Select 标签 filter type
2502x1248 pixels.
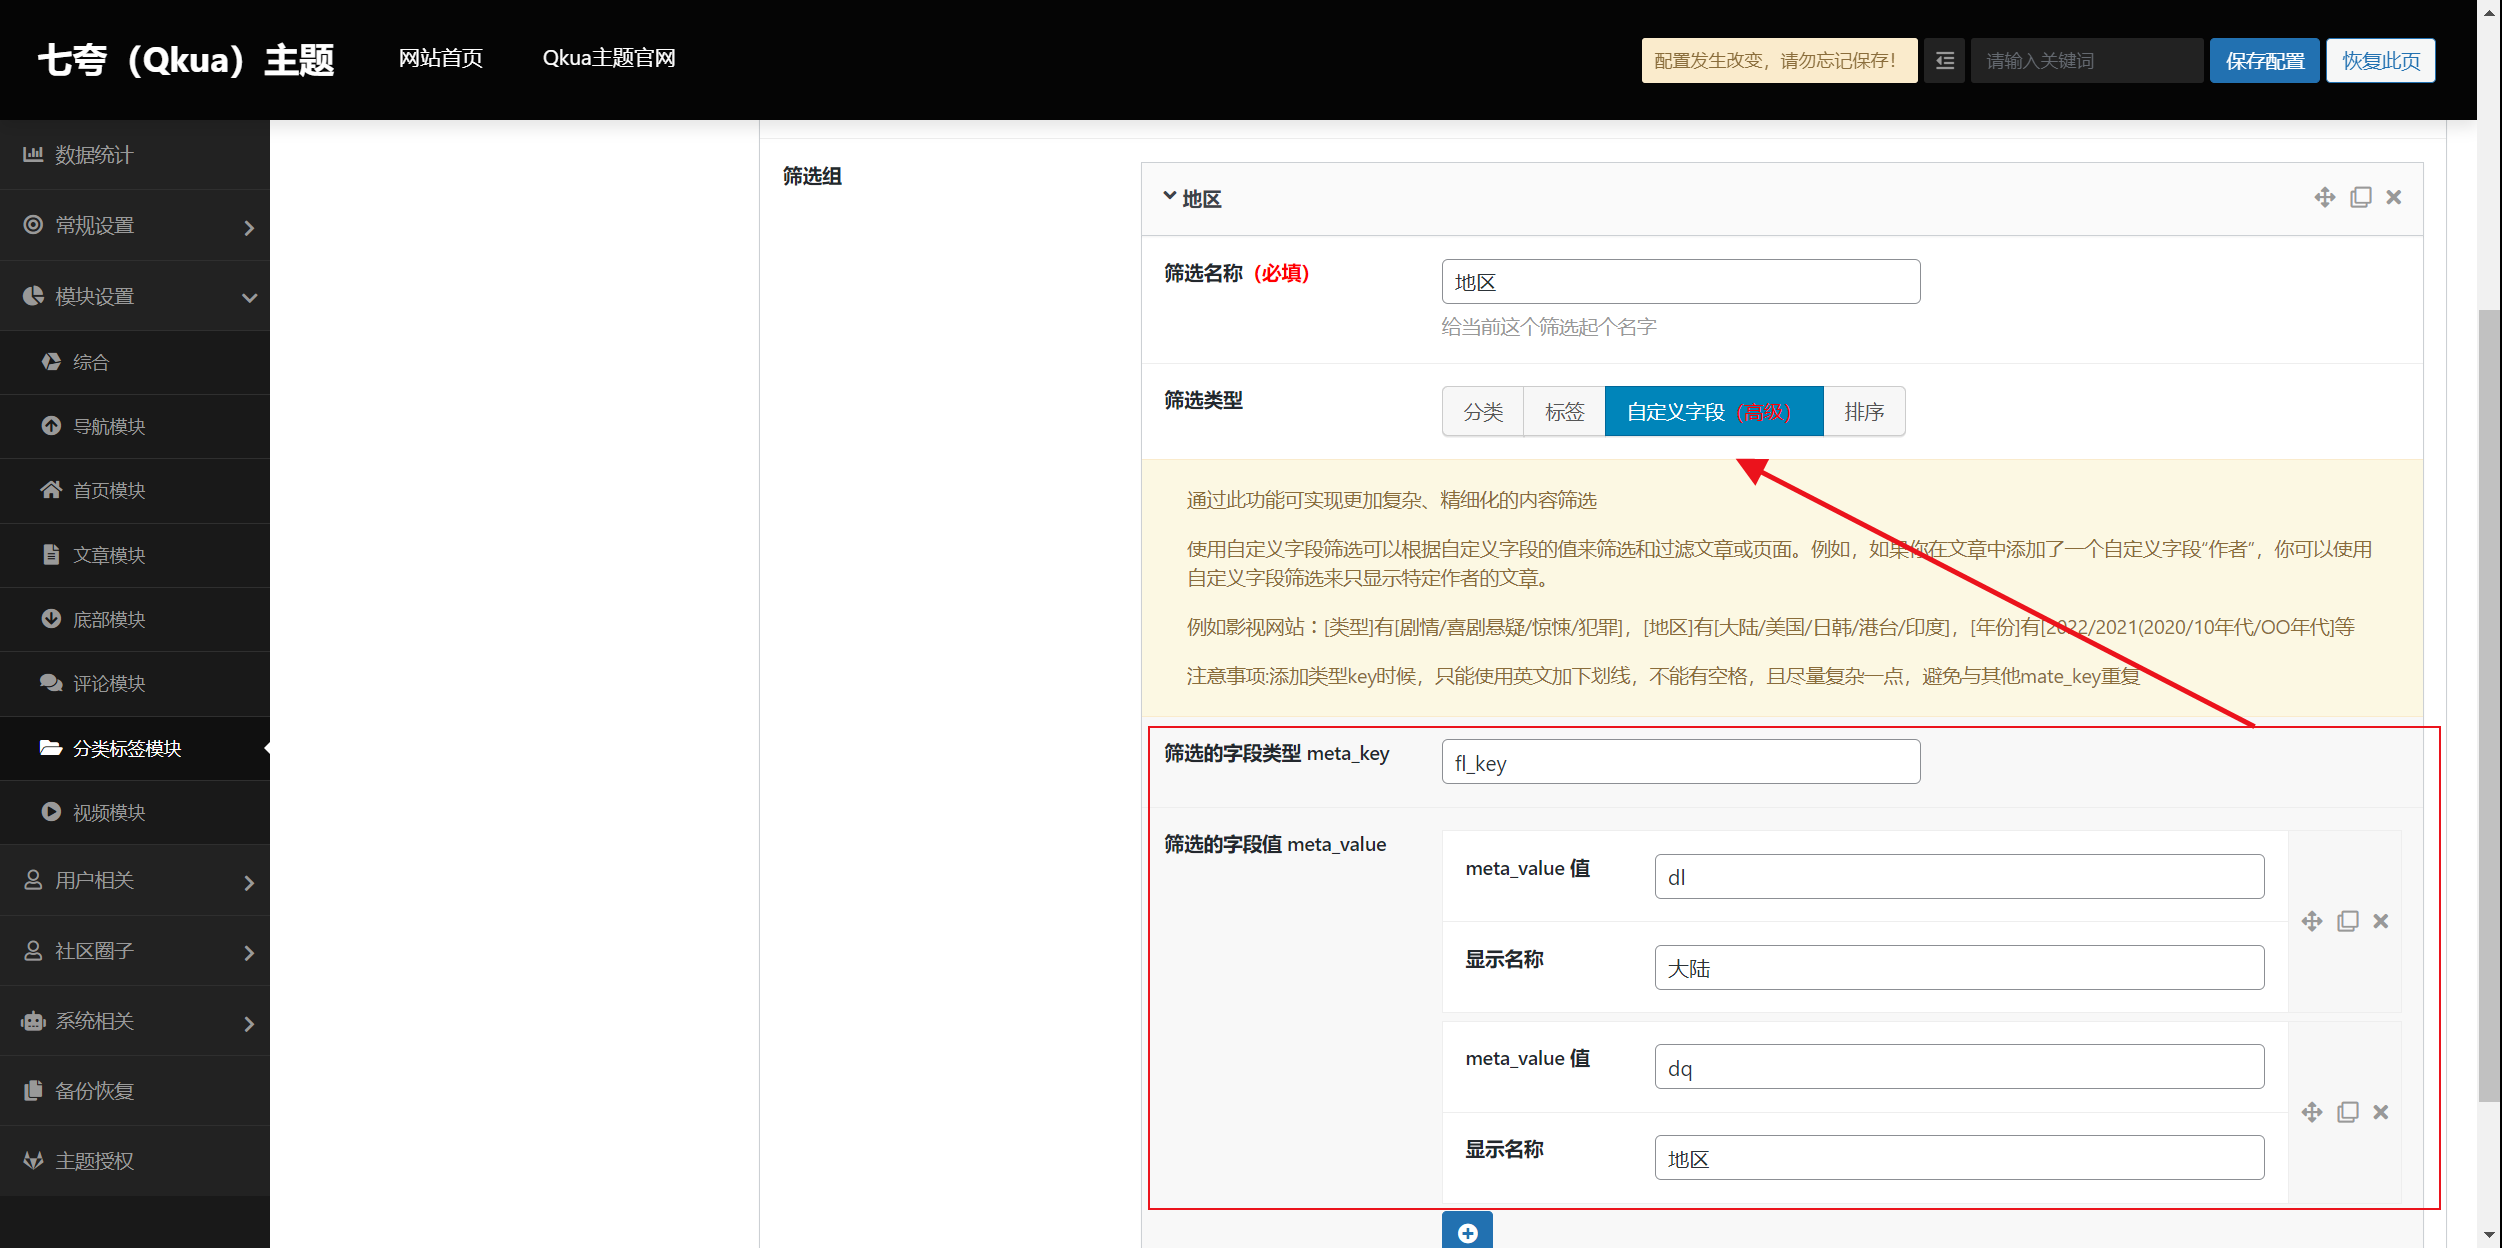tap(1564, 411)
